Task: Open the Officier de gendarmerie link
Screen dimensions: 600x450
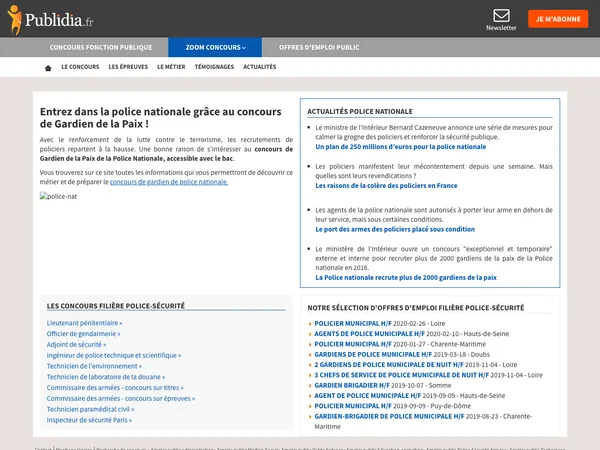Action: coord(83,334)
